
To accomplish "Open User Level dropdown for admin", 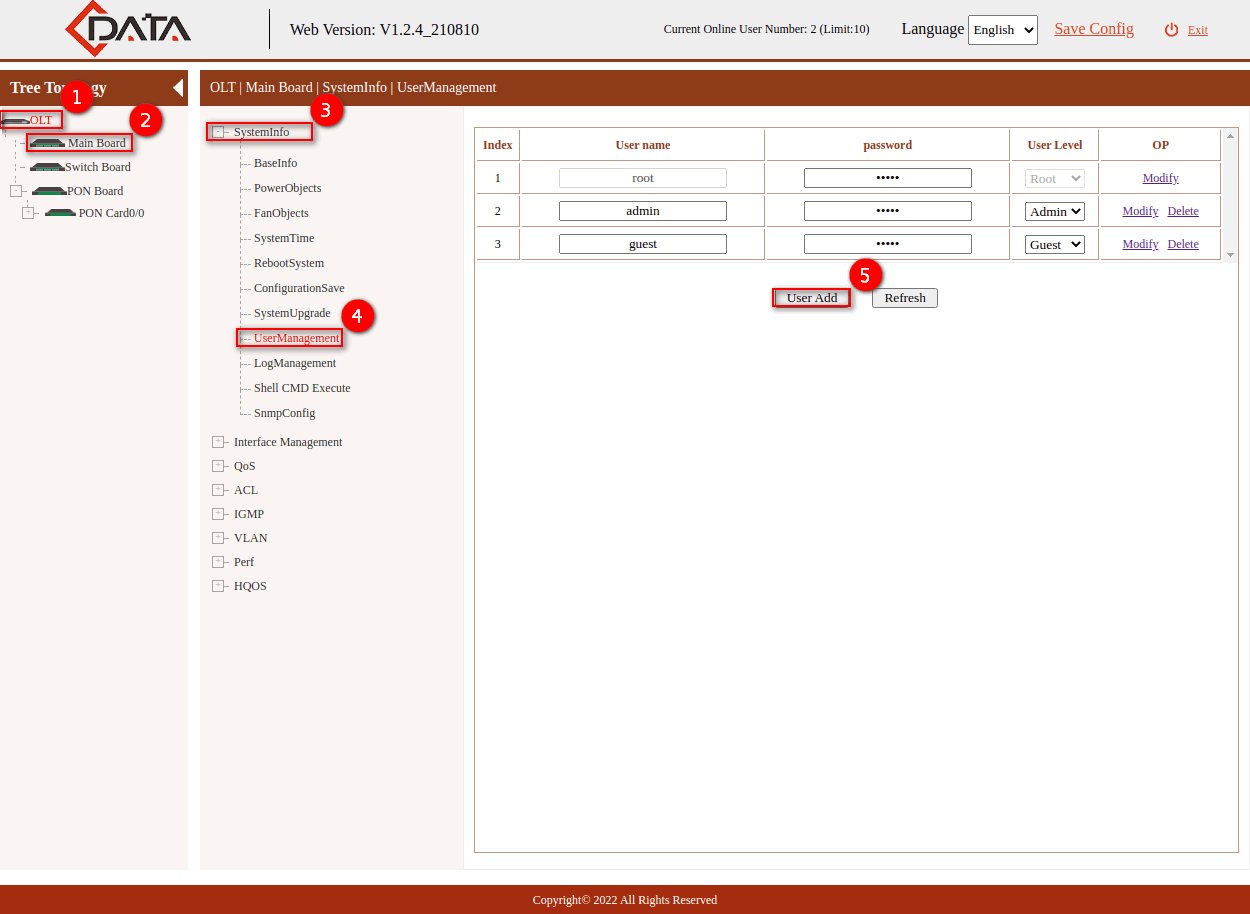I will tap(1054, 211).
